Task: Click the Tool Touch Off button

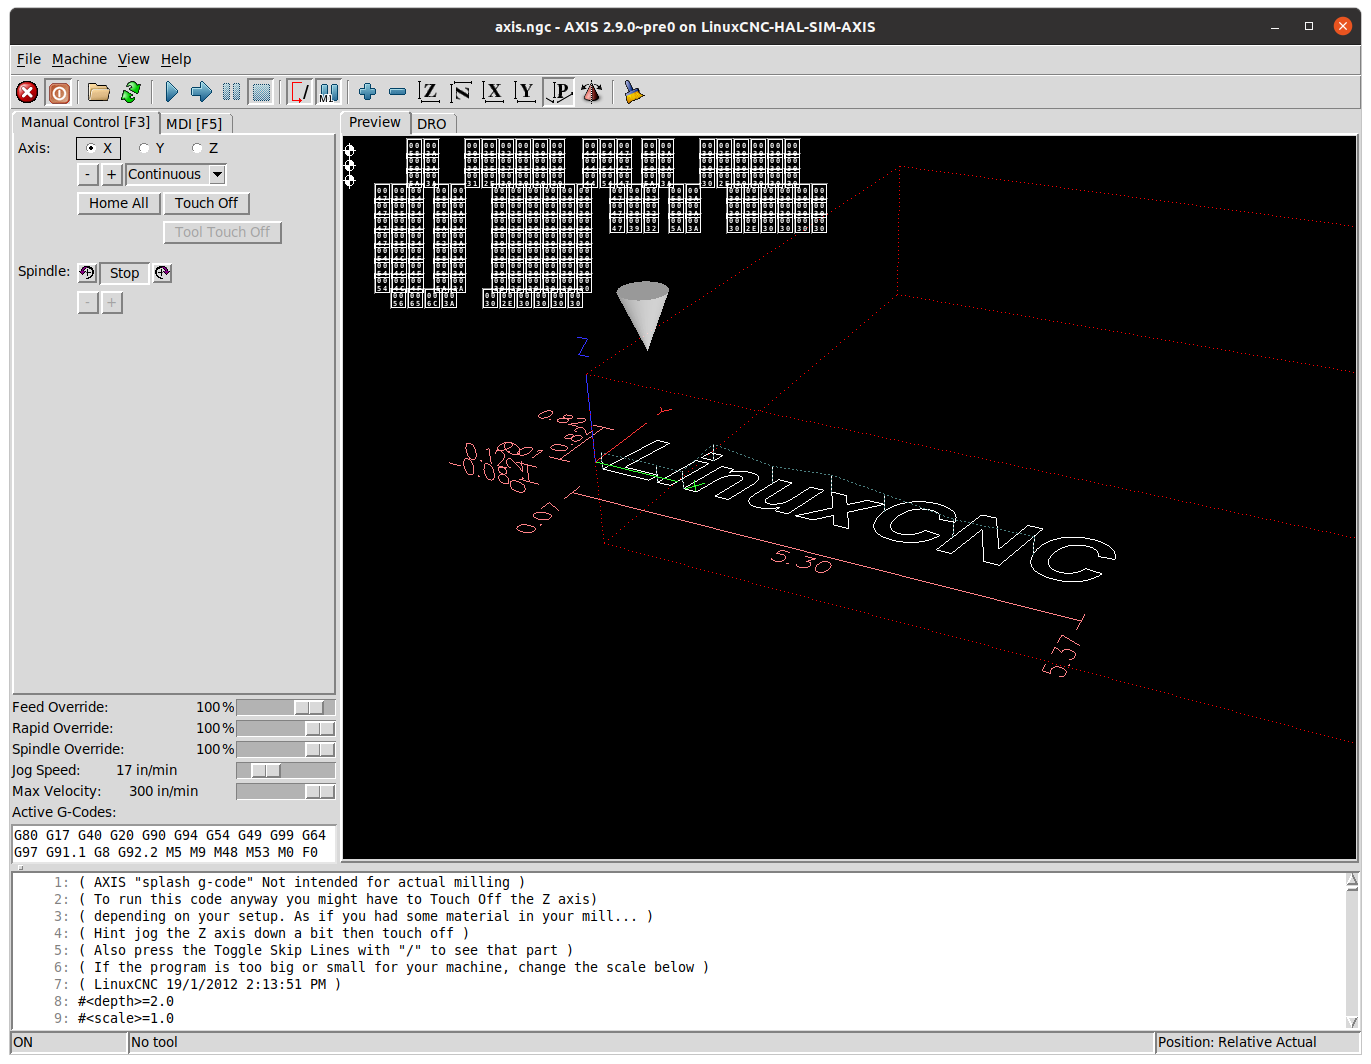Action: point(223,232)
